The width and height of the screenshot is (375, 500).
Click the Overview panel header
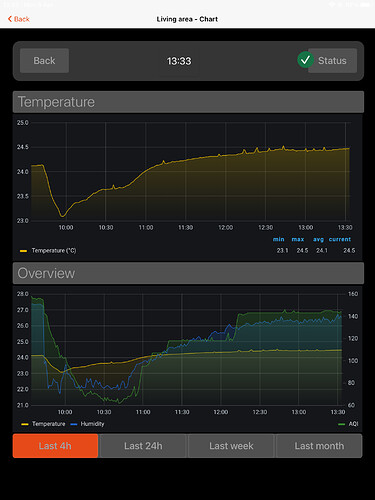(188, 273)
